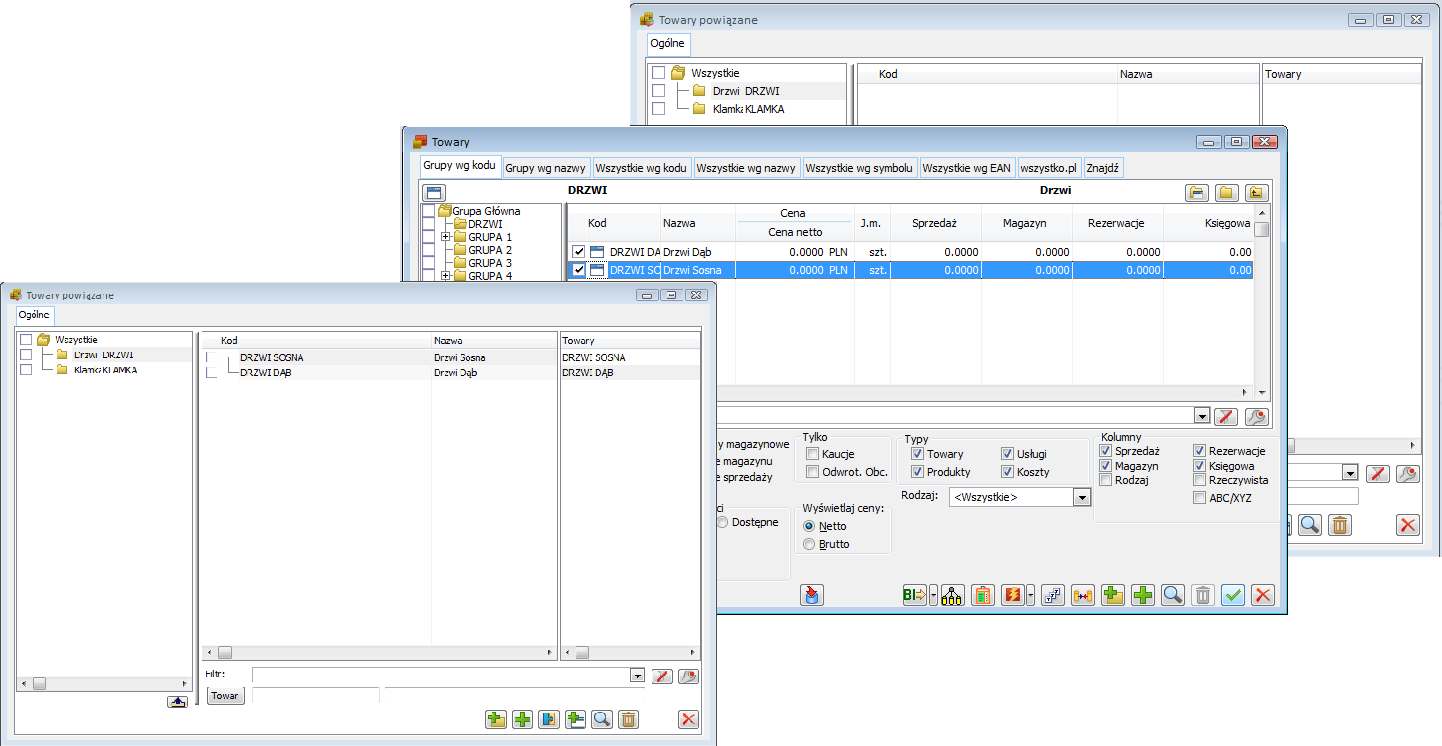Enable the Rodzaj column checkbox
Image resolution: width=1442 pixels, height=746 pixels.
[1105, 480]
